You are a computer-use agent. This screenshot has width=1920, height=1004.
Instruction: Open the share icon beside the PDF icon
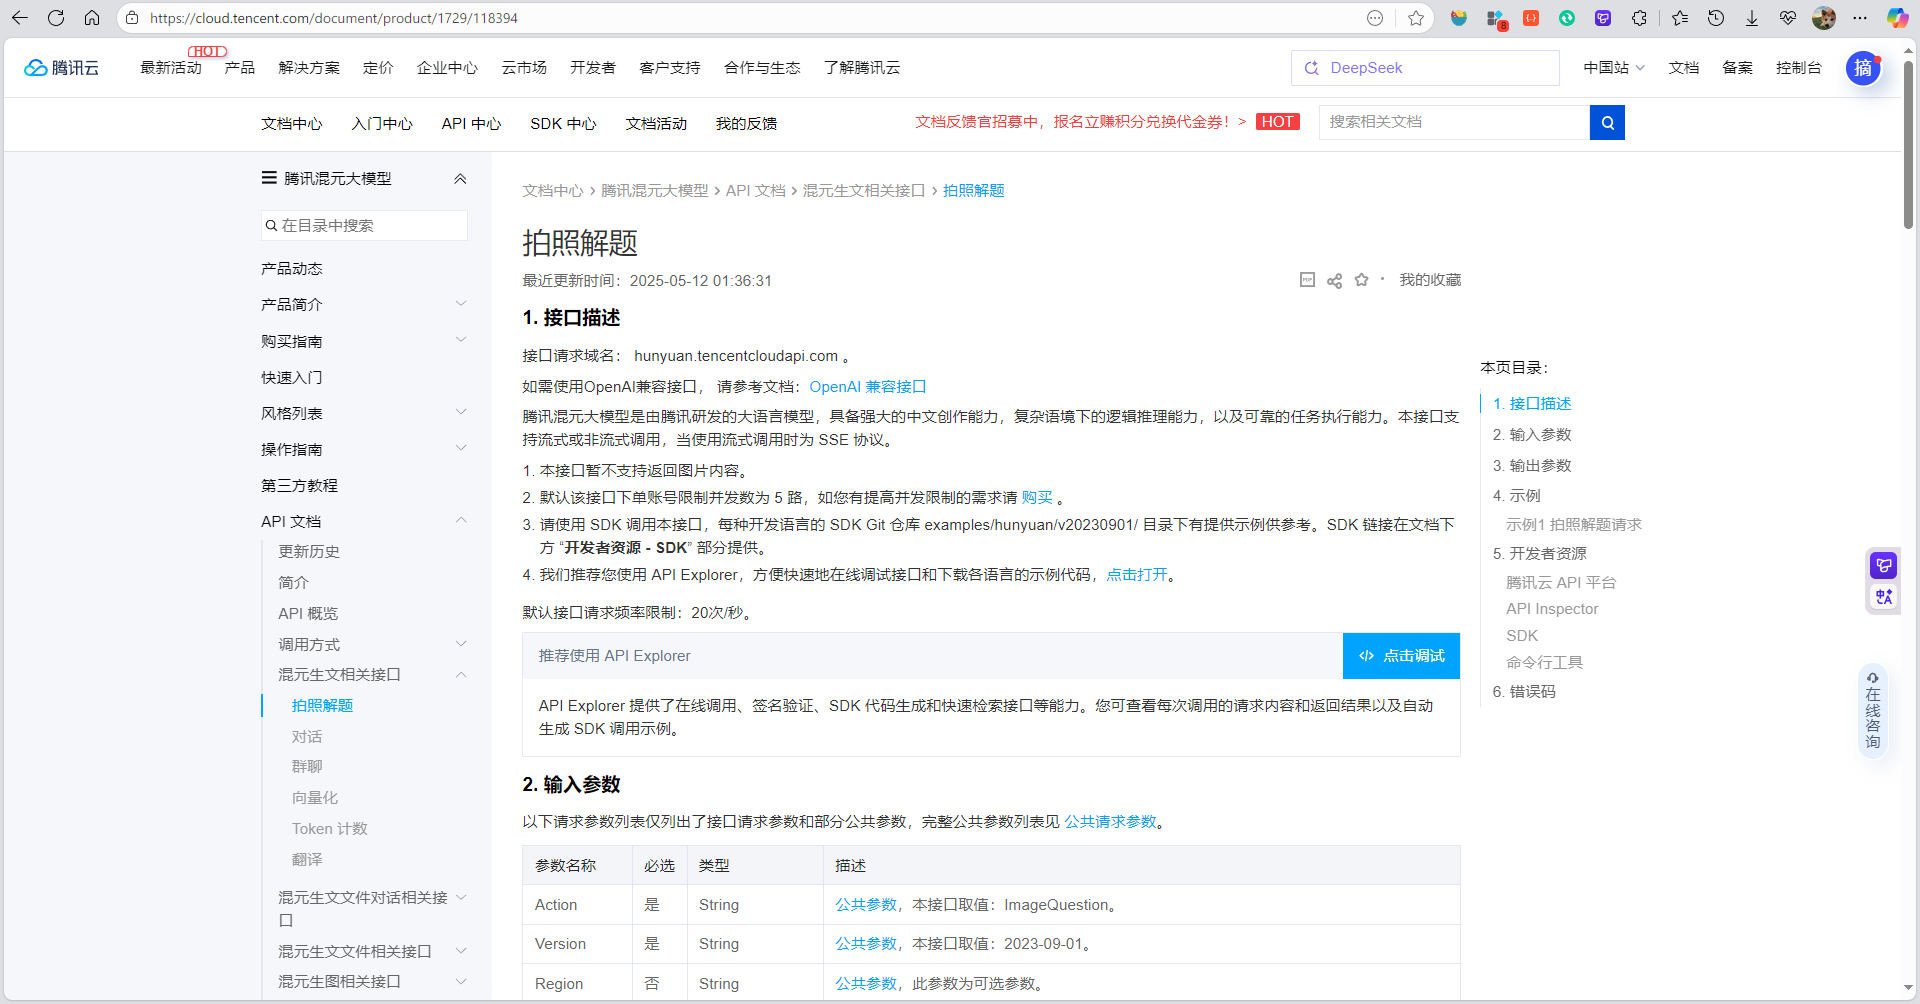(x=1334, y=280)
